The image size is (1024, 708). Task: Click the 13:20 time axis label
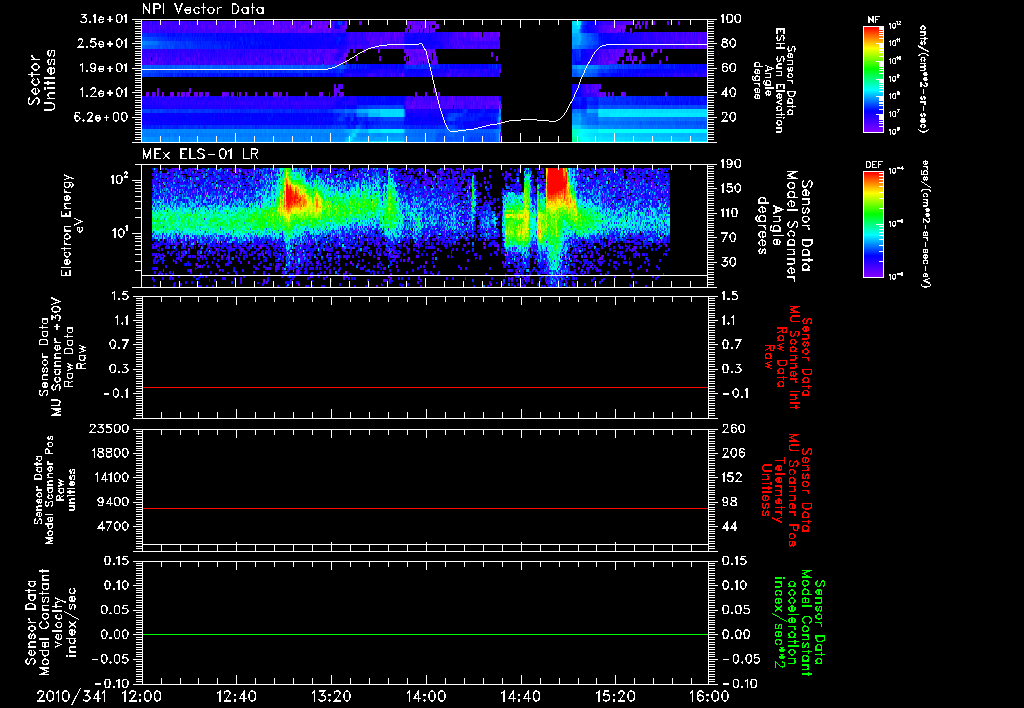(x=331, y=696)
